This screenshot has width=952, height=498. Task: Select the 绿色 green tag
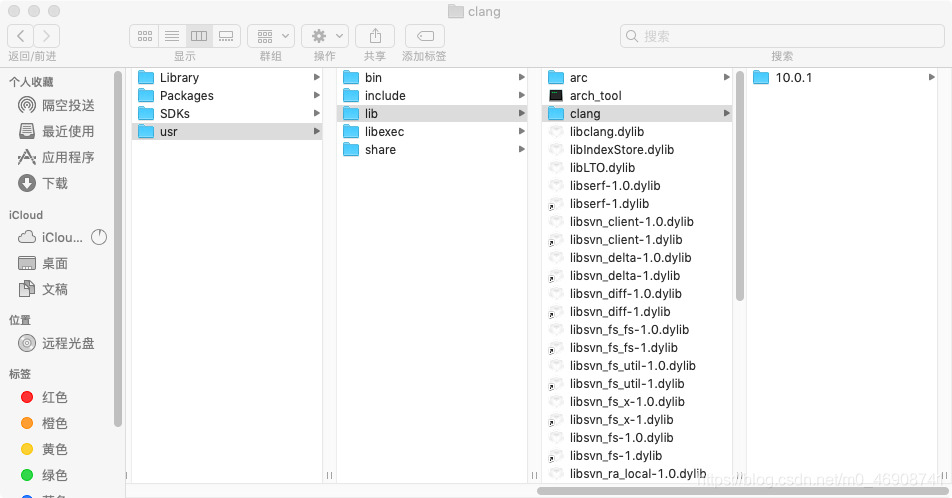(x=44, y=476)
